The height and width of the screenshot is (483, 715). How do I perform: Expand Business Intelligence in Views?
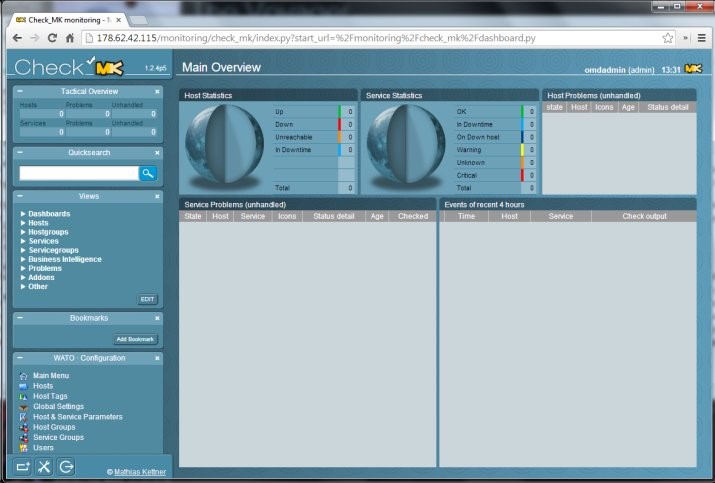tap(23, 259)
